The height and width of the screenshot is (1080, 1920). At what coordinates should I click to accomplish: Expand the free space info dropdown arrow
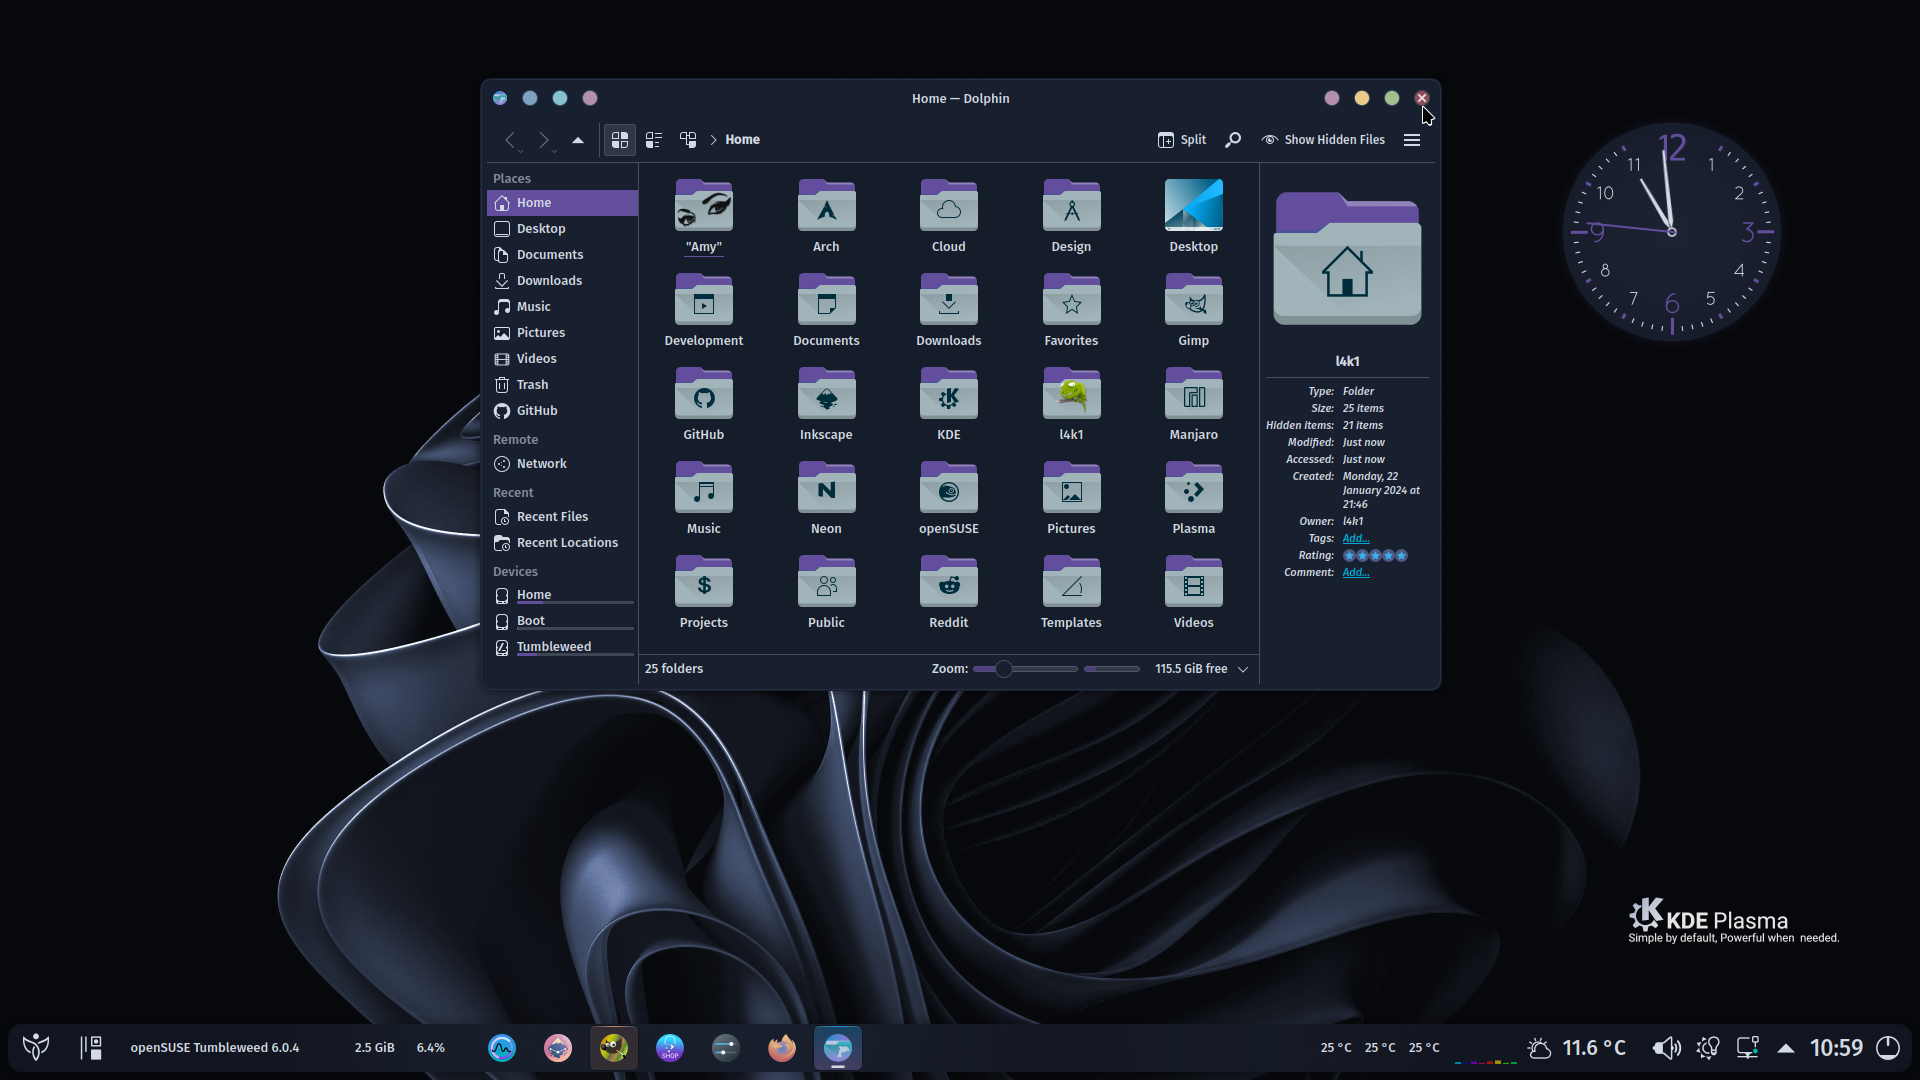tap(1243, 669)
